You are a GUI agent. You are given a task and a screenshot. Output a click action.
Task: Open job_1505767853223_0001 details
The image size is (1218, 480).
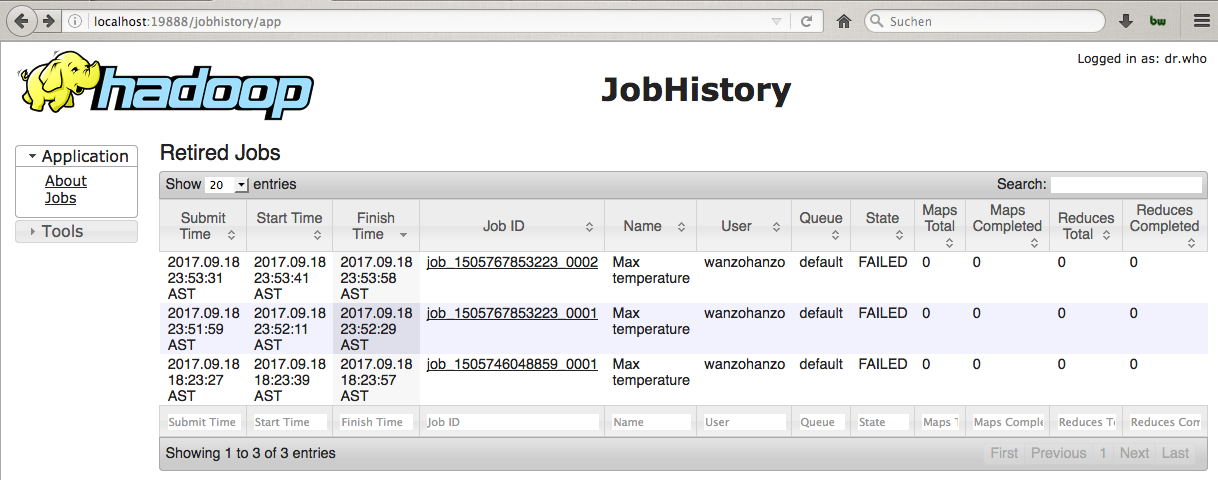512,313
